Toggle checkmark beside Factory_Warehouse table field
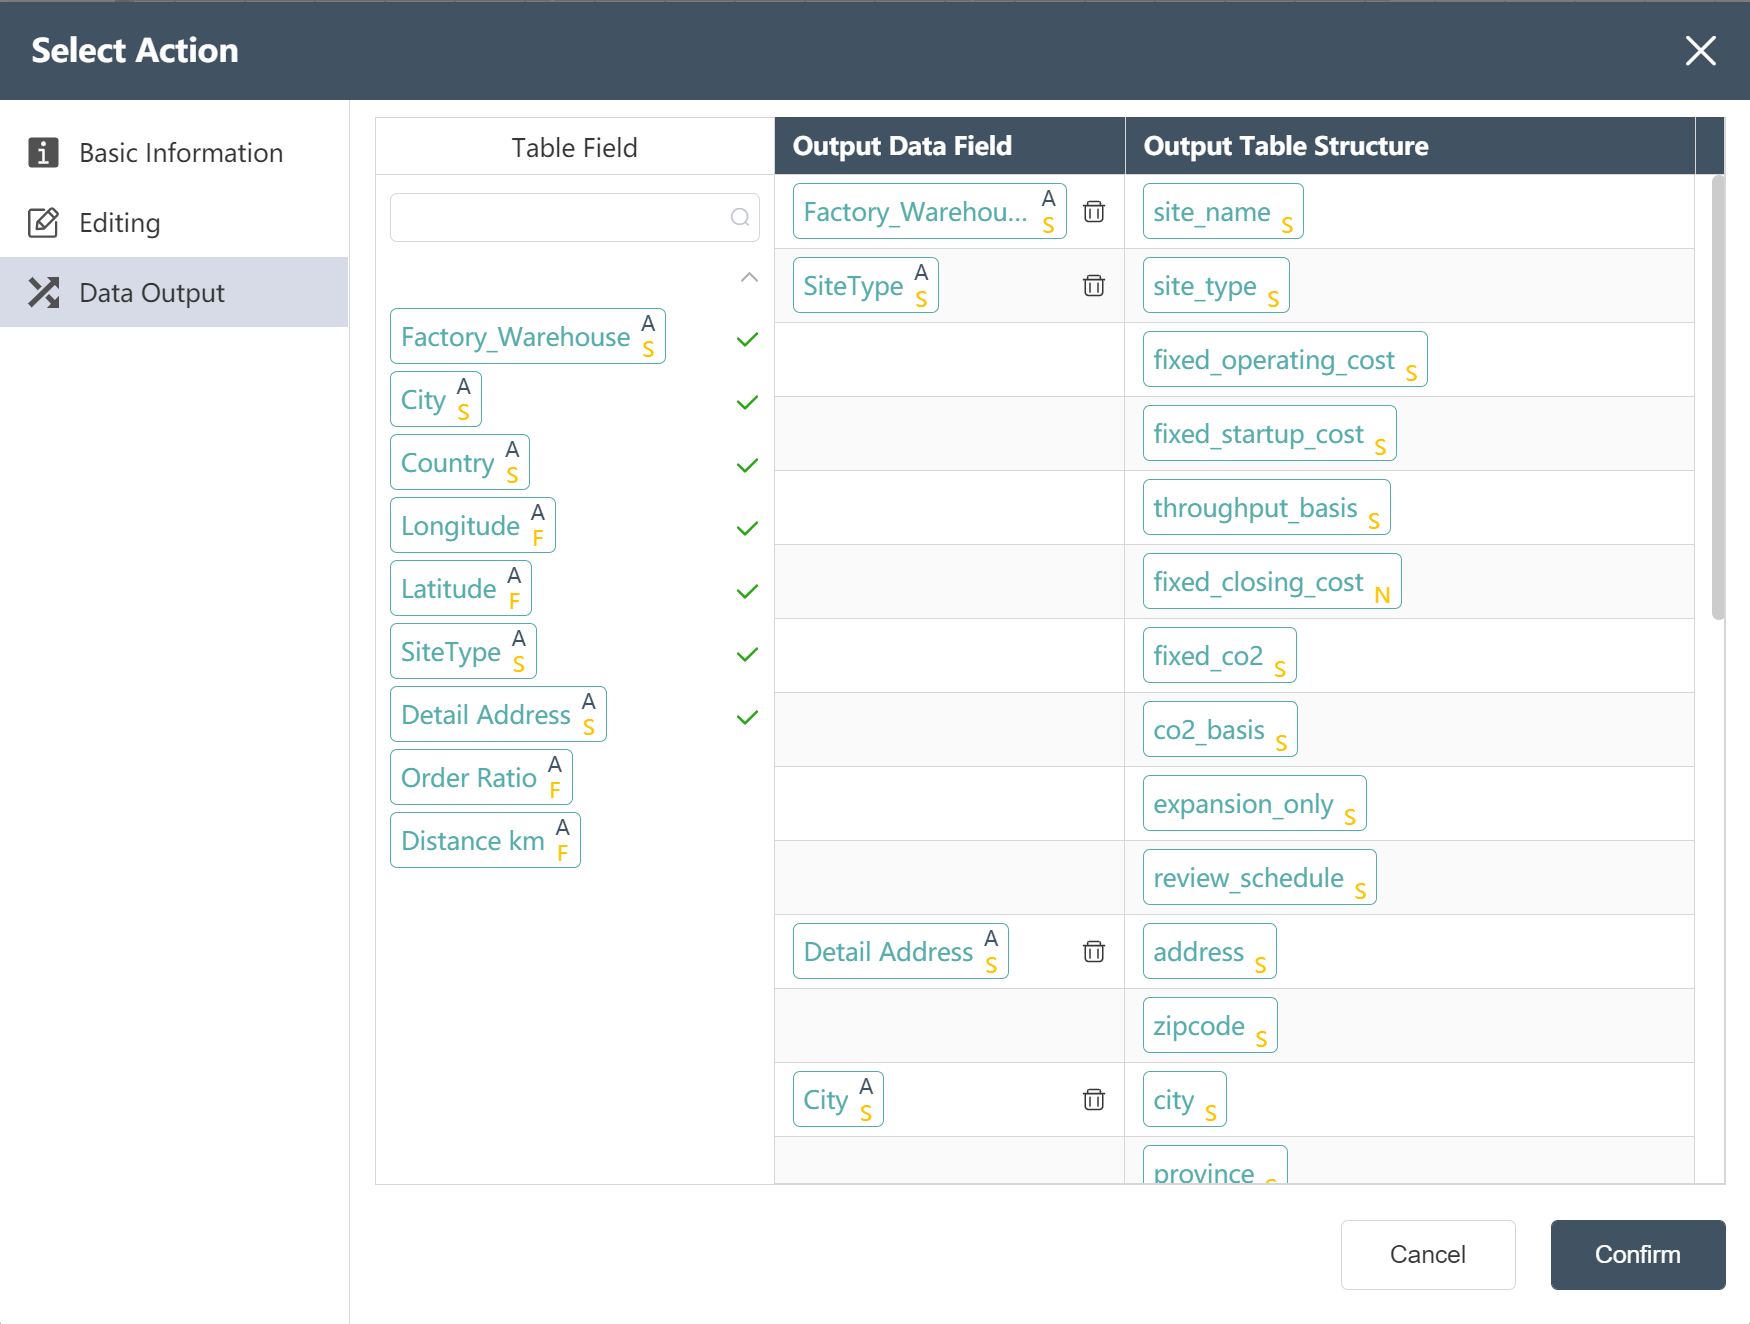The width and height of the screenshot is (1750, 1324). pyautogui.click(x=747, y=339)
